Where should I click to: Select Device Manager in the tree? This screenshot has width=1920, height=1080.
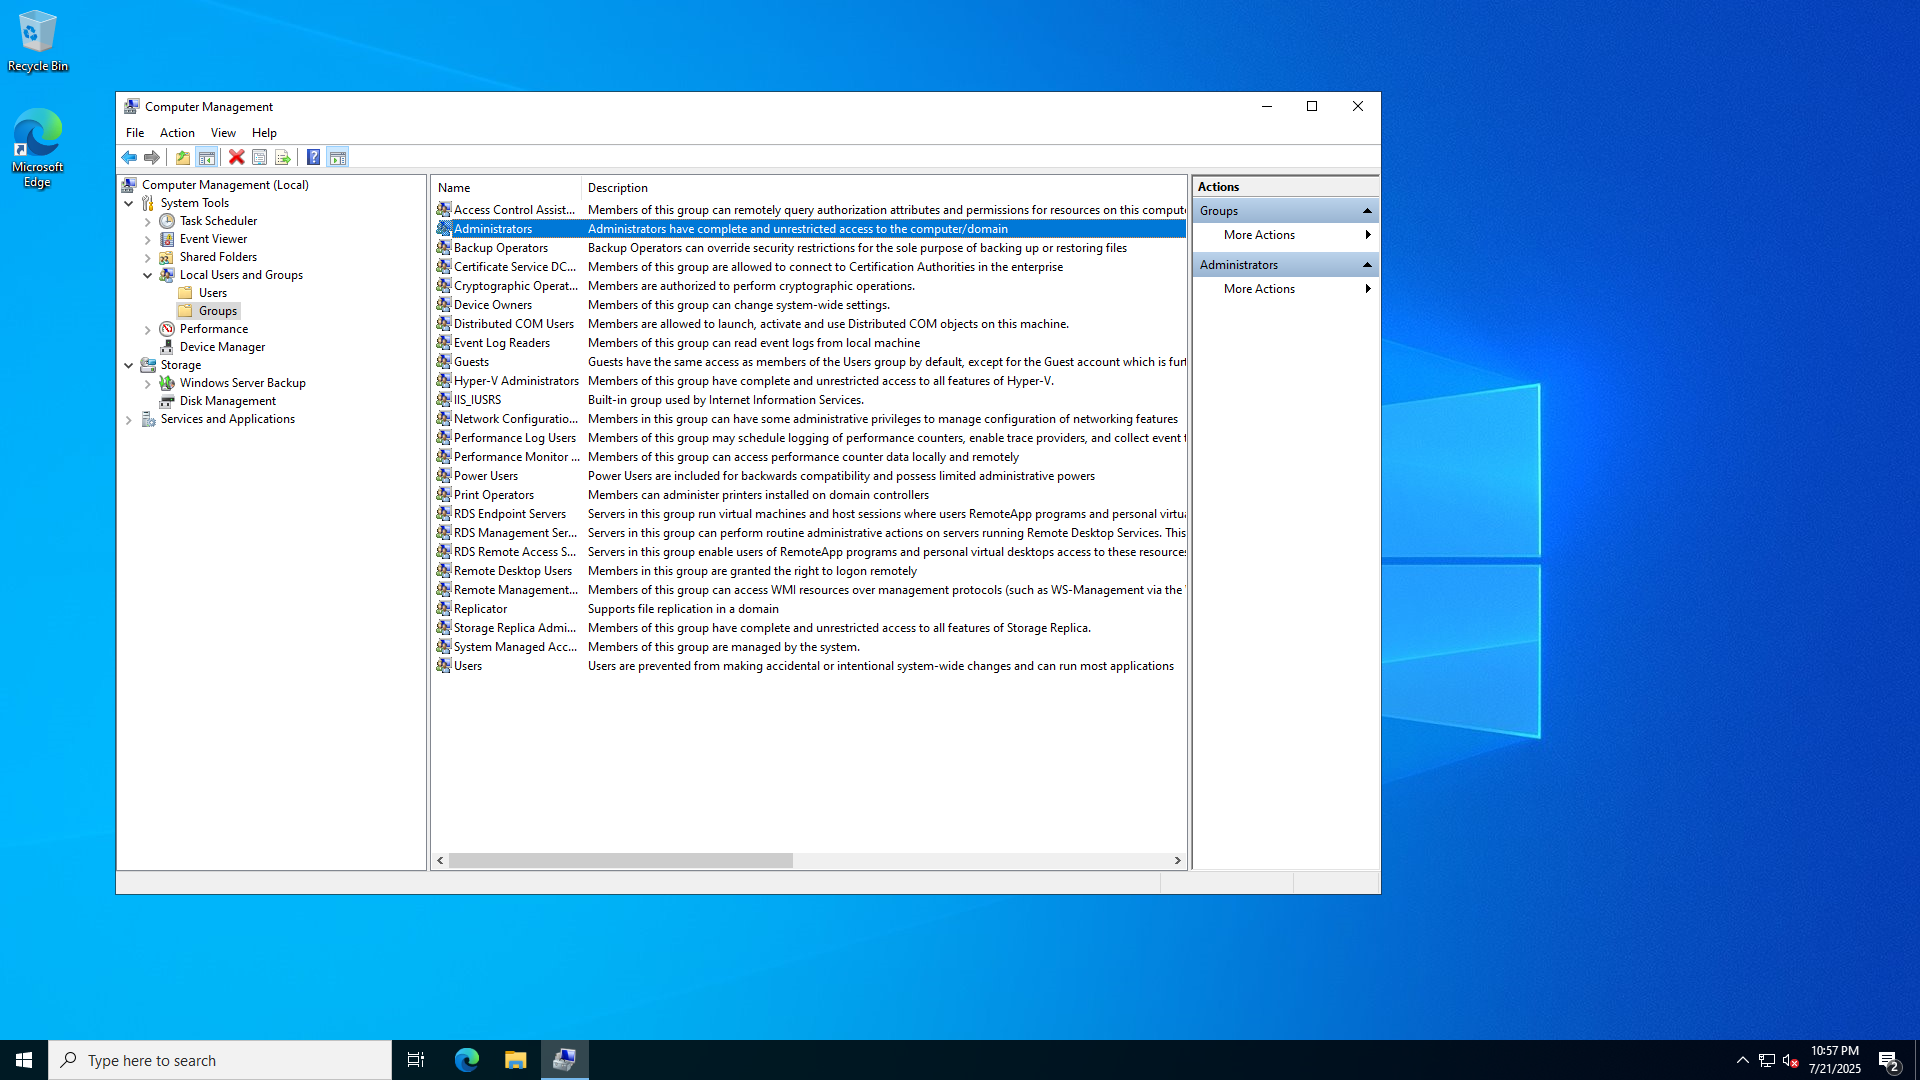click(x=222, y=347)
